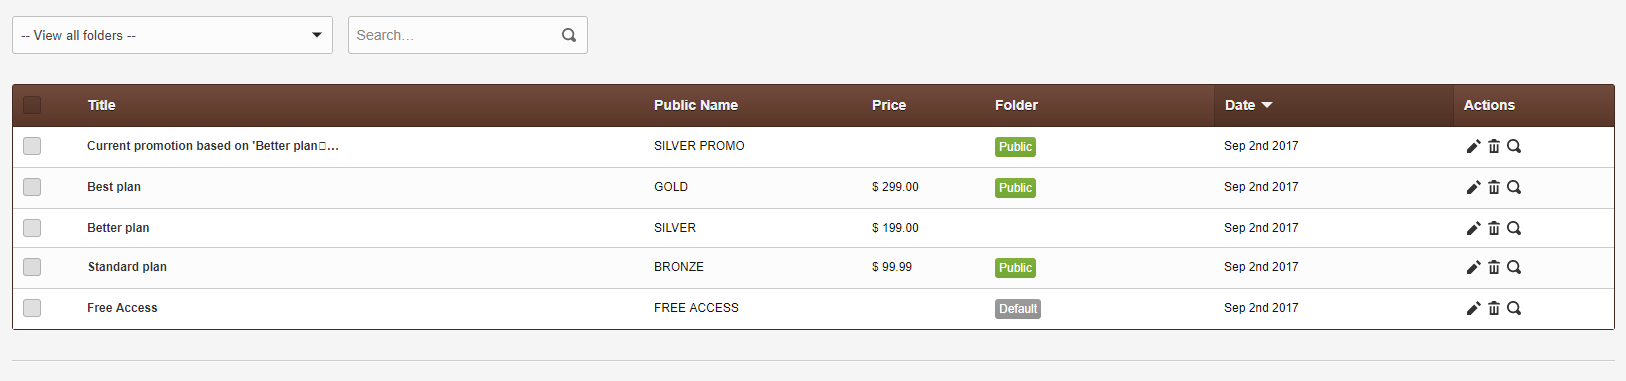Preview the Standard plan with magnifier icon

pyautogui.click(x=1514, y=267)
